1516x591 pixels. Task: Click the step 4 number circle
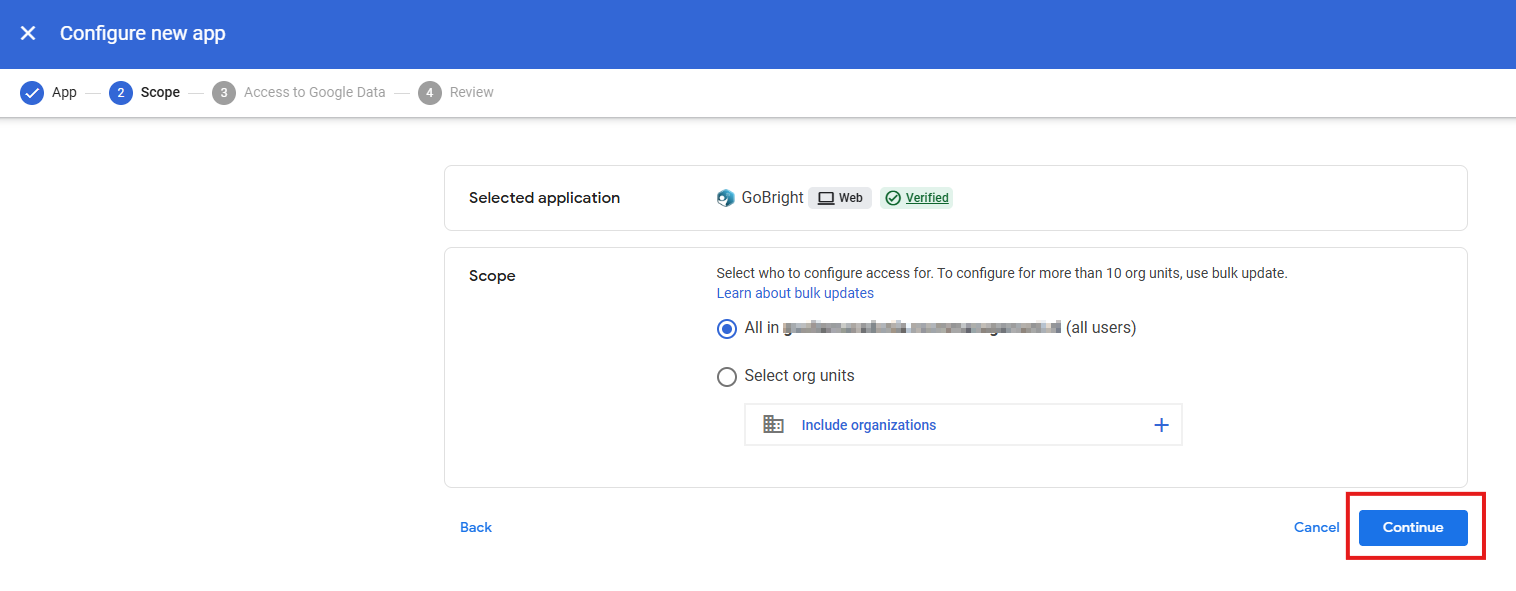coord(430,93)
